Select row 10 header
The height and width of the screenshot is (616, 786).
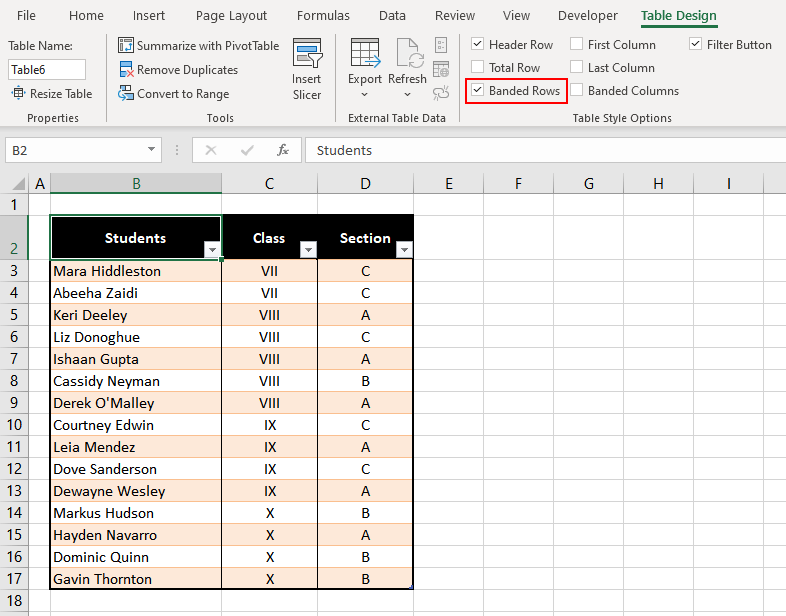pyautogui.click(x=14, y=425)
